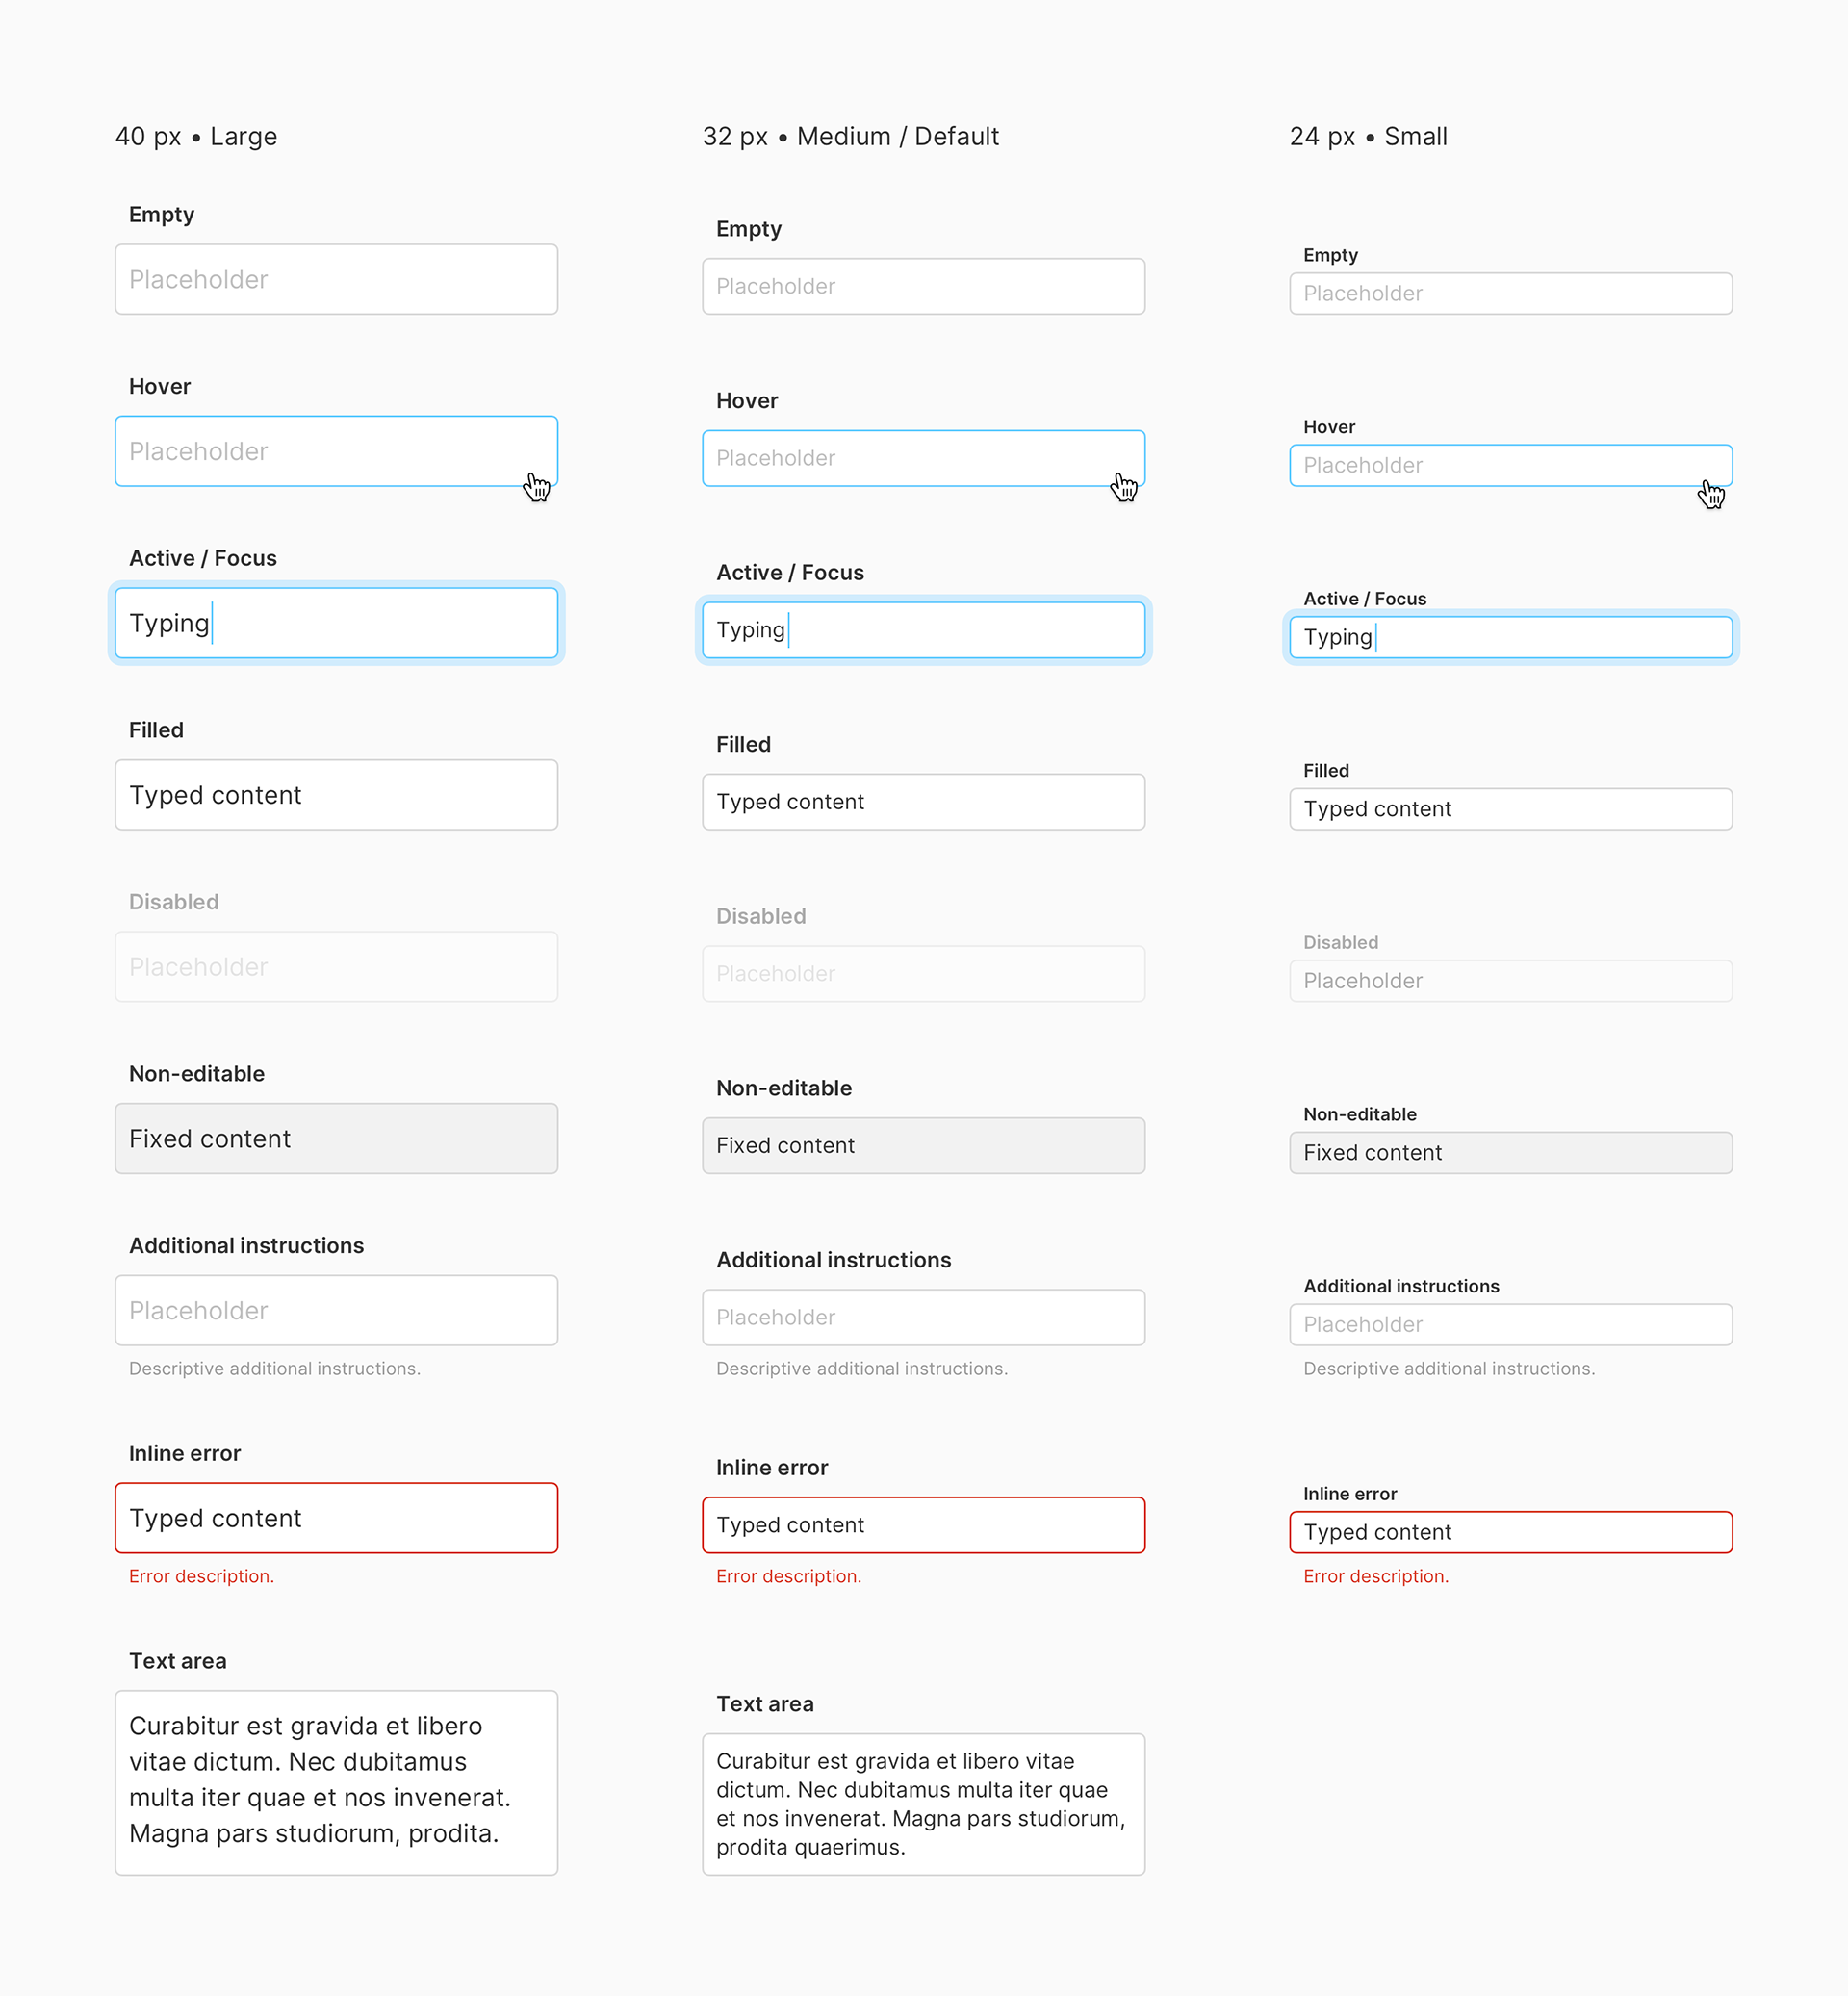1848x1996 pixels.
Task: Click the Medium Disabled placeholder field
Action: click(923, 974)
